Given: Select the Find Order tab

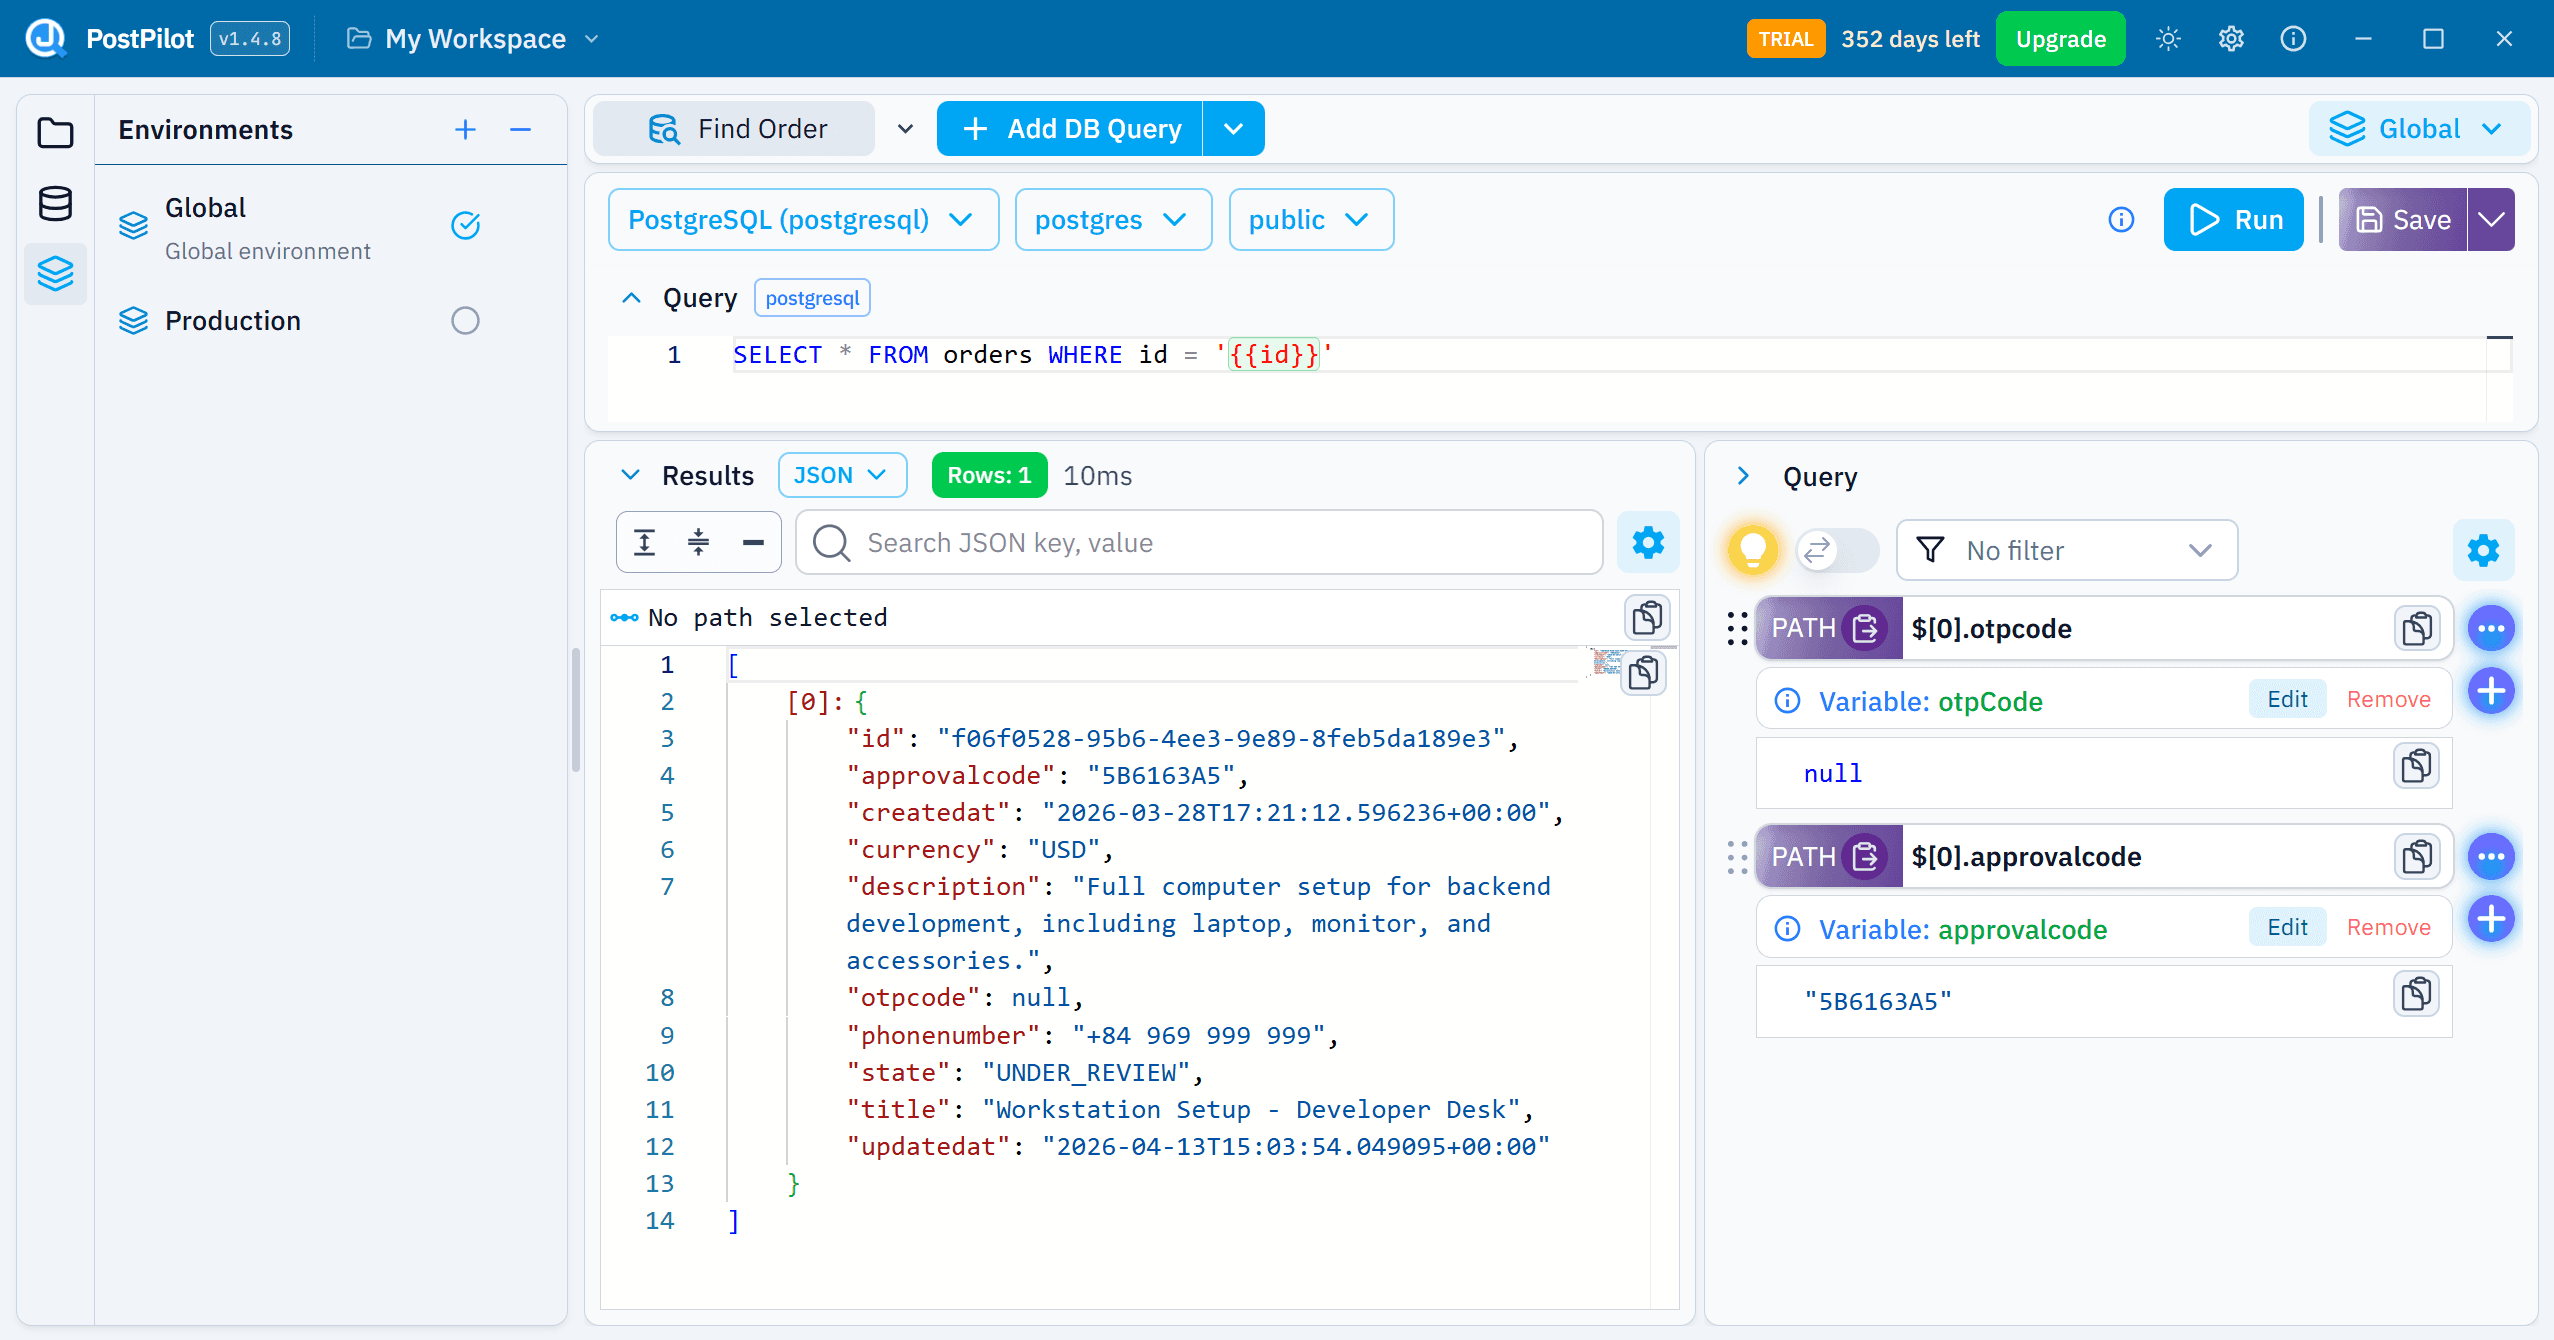Looking at the screenshot, I should (x=735, y=129).
